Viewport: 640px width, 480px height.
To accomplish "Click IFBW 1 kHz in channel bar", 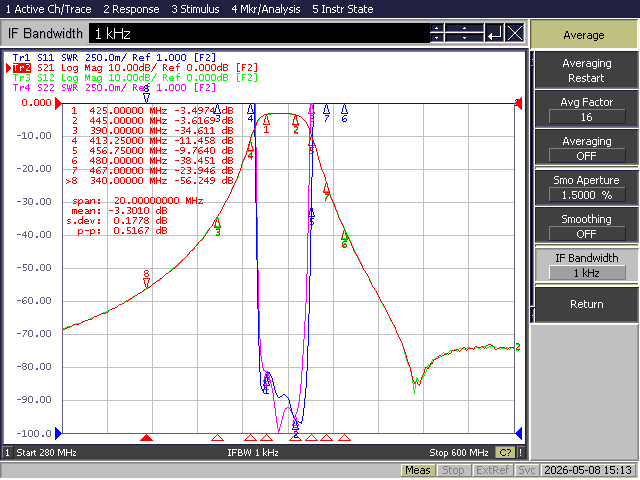I will point(253,453).
